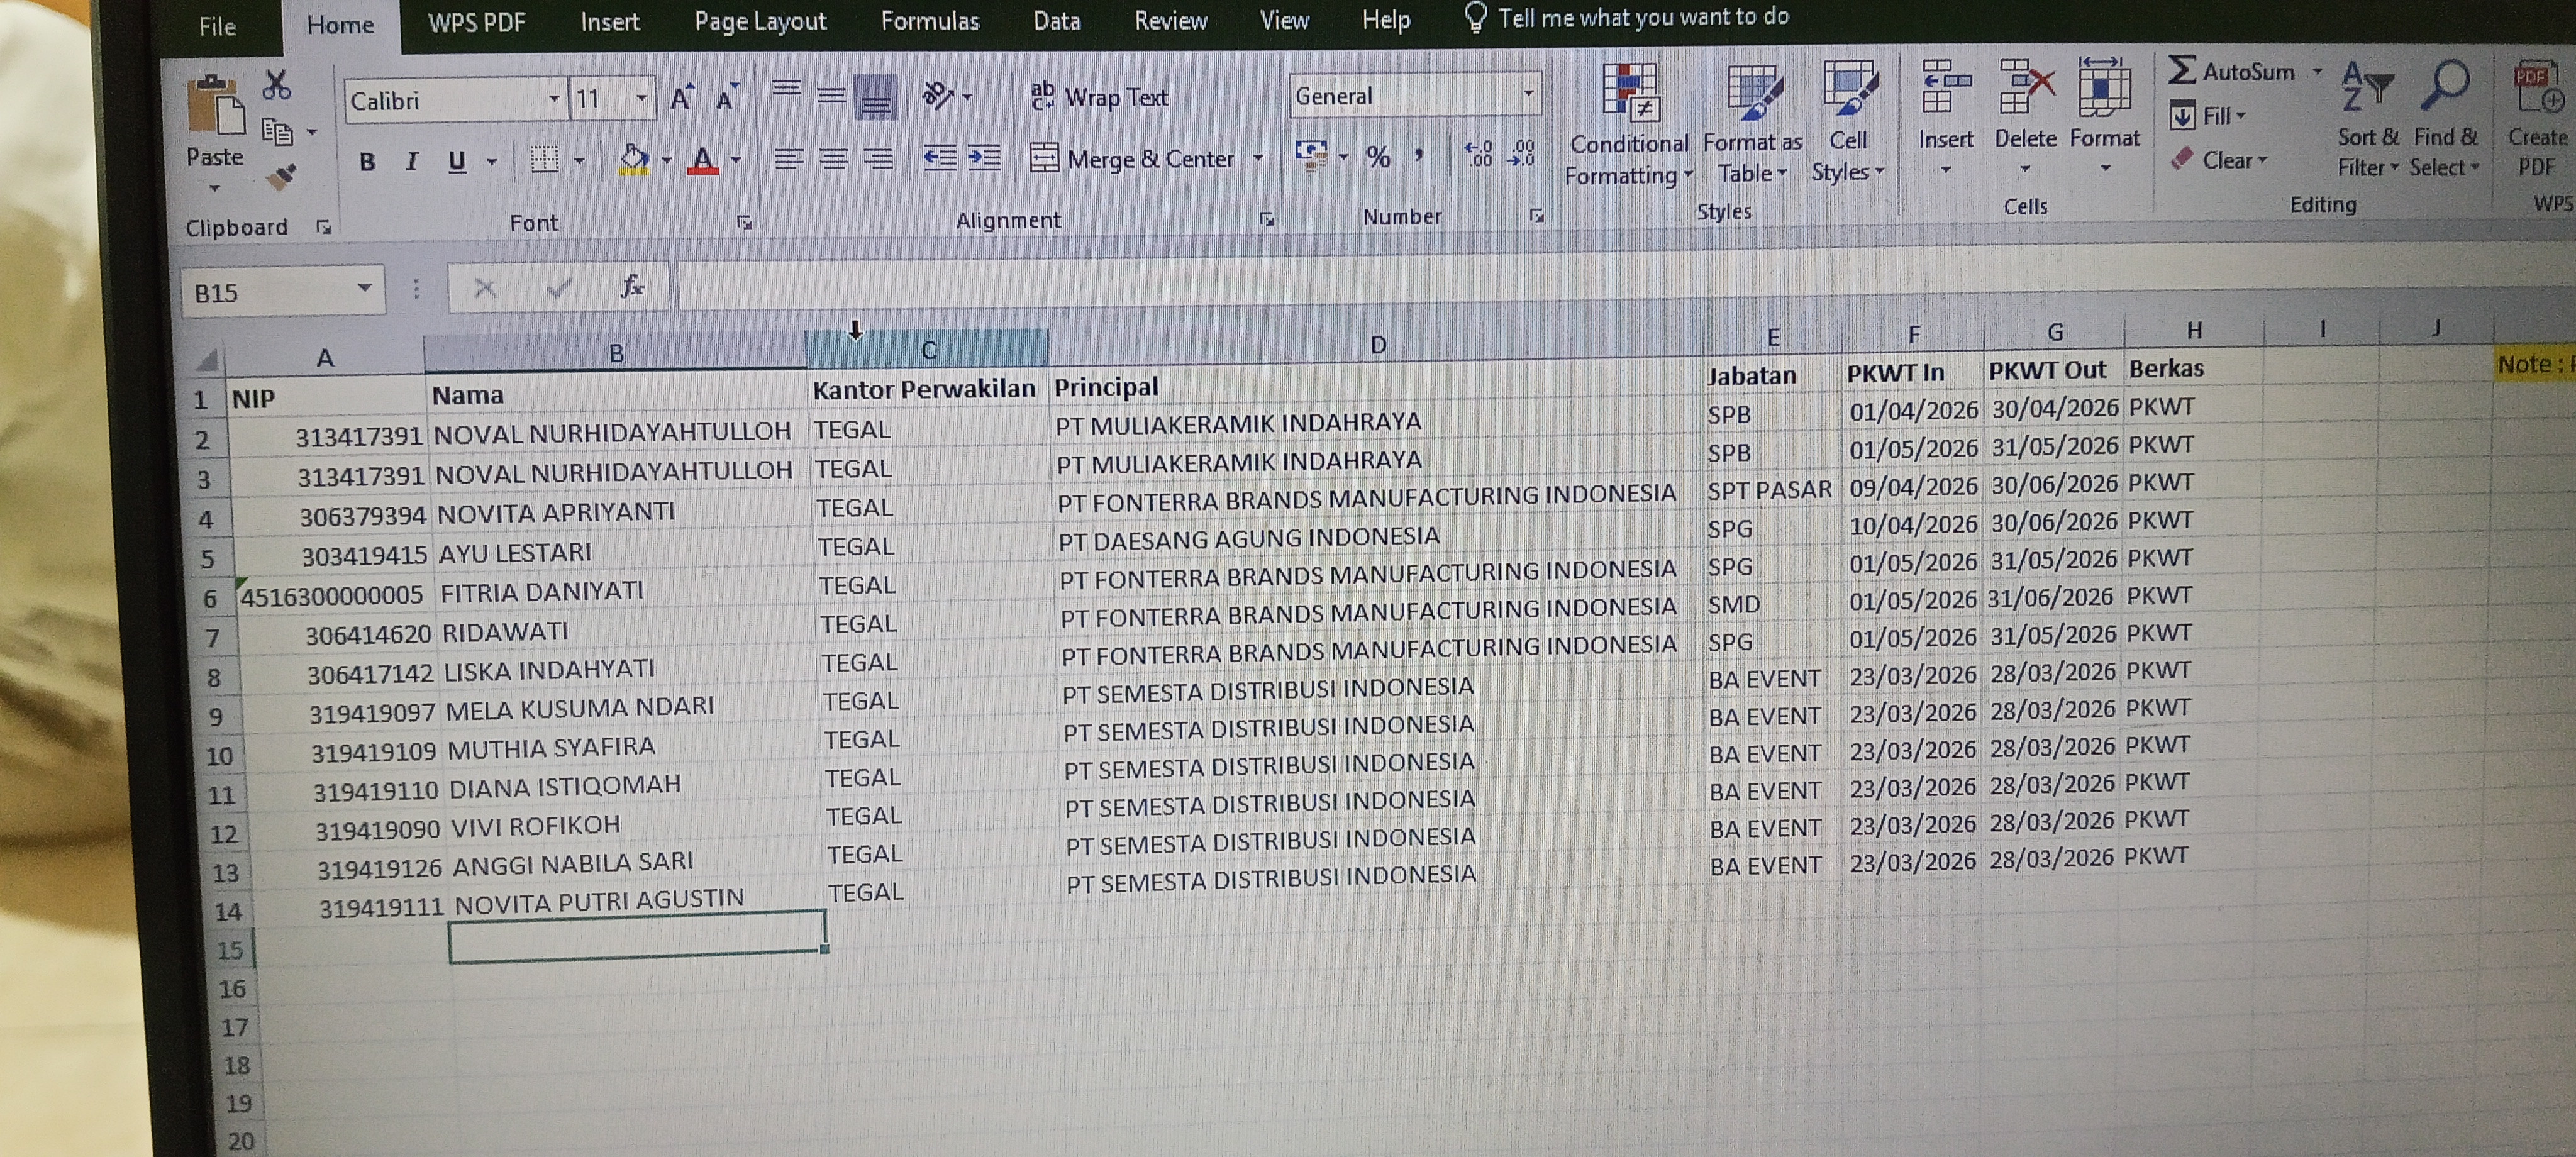Switch to the Data tab

click(1057, 20)
